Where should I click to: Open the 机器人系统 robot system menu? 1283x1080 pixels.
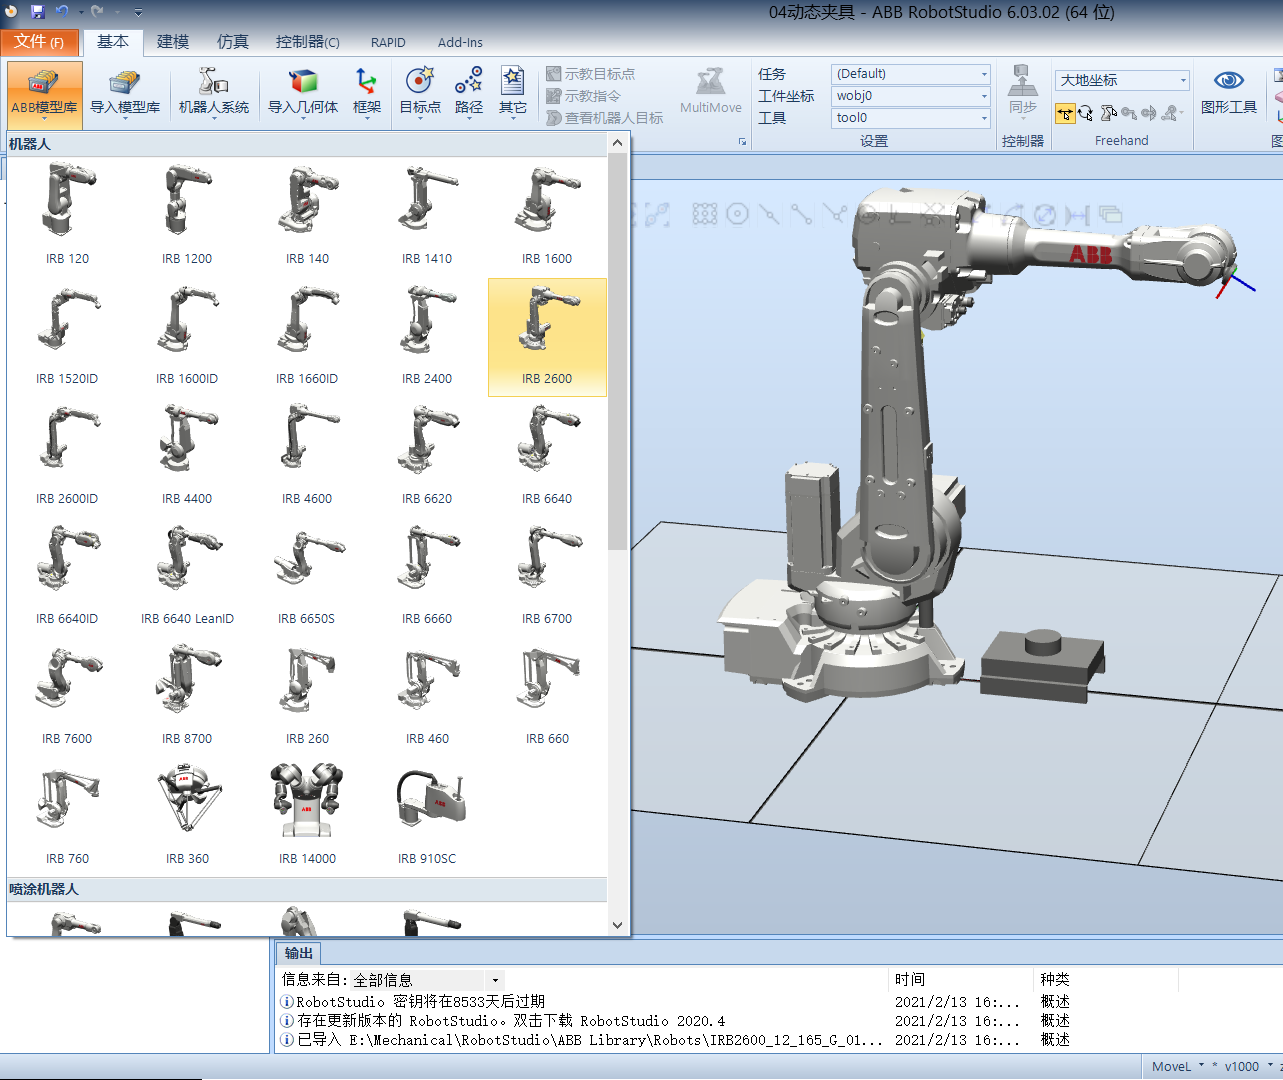click(214, 95)
